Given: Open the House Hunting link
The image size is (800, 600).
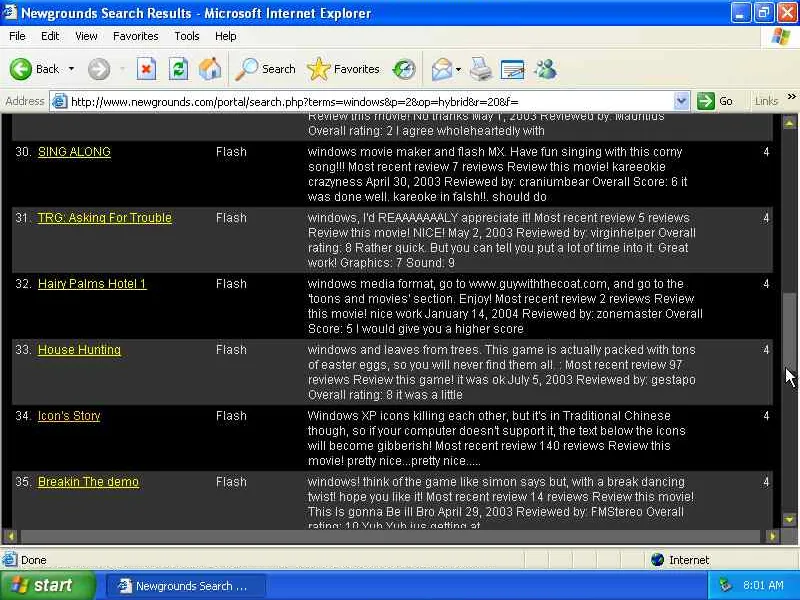Looking at the screenshot, I should click(x=80, y=350).
